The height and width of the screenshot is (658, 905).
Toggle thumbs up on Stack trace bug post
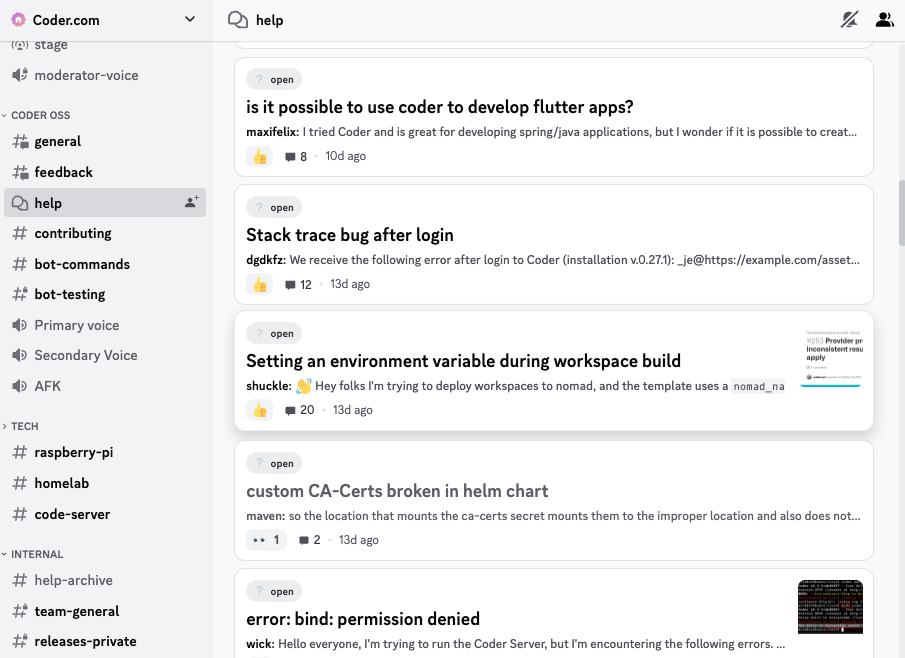coord(260,285)
